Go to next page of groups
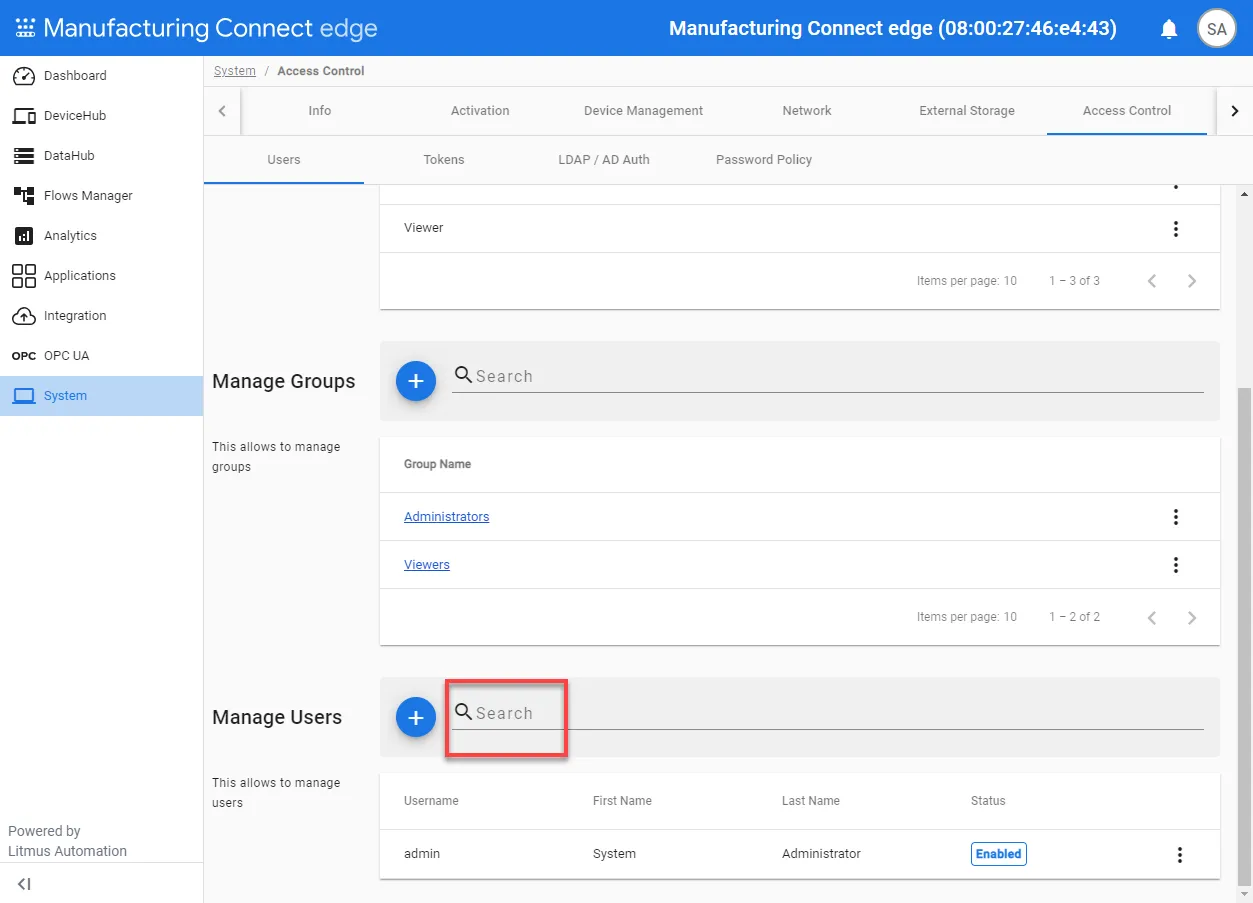Viewport: 1253px width, 903px height. click(1192, 617)
